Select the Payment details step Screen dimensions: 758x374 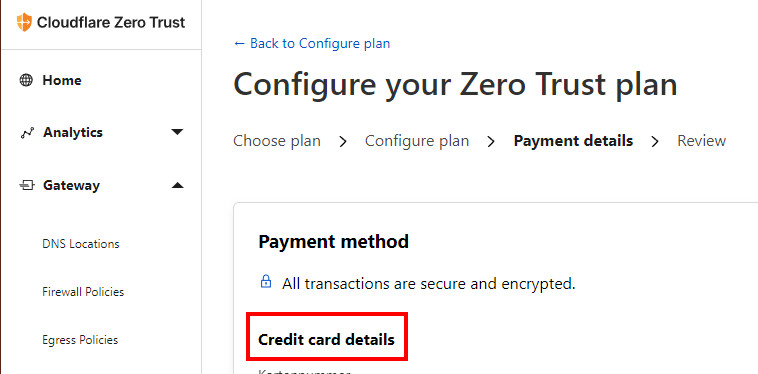(573, 141)
